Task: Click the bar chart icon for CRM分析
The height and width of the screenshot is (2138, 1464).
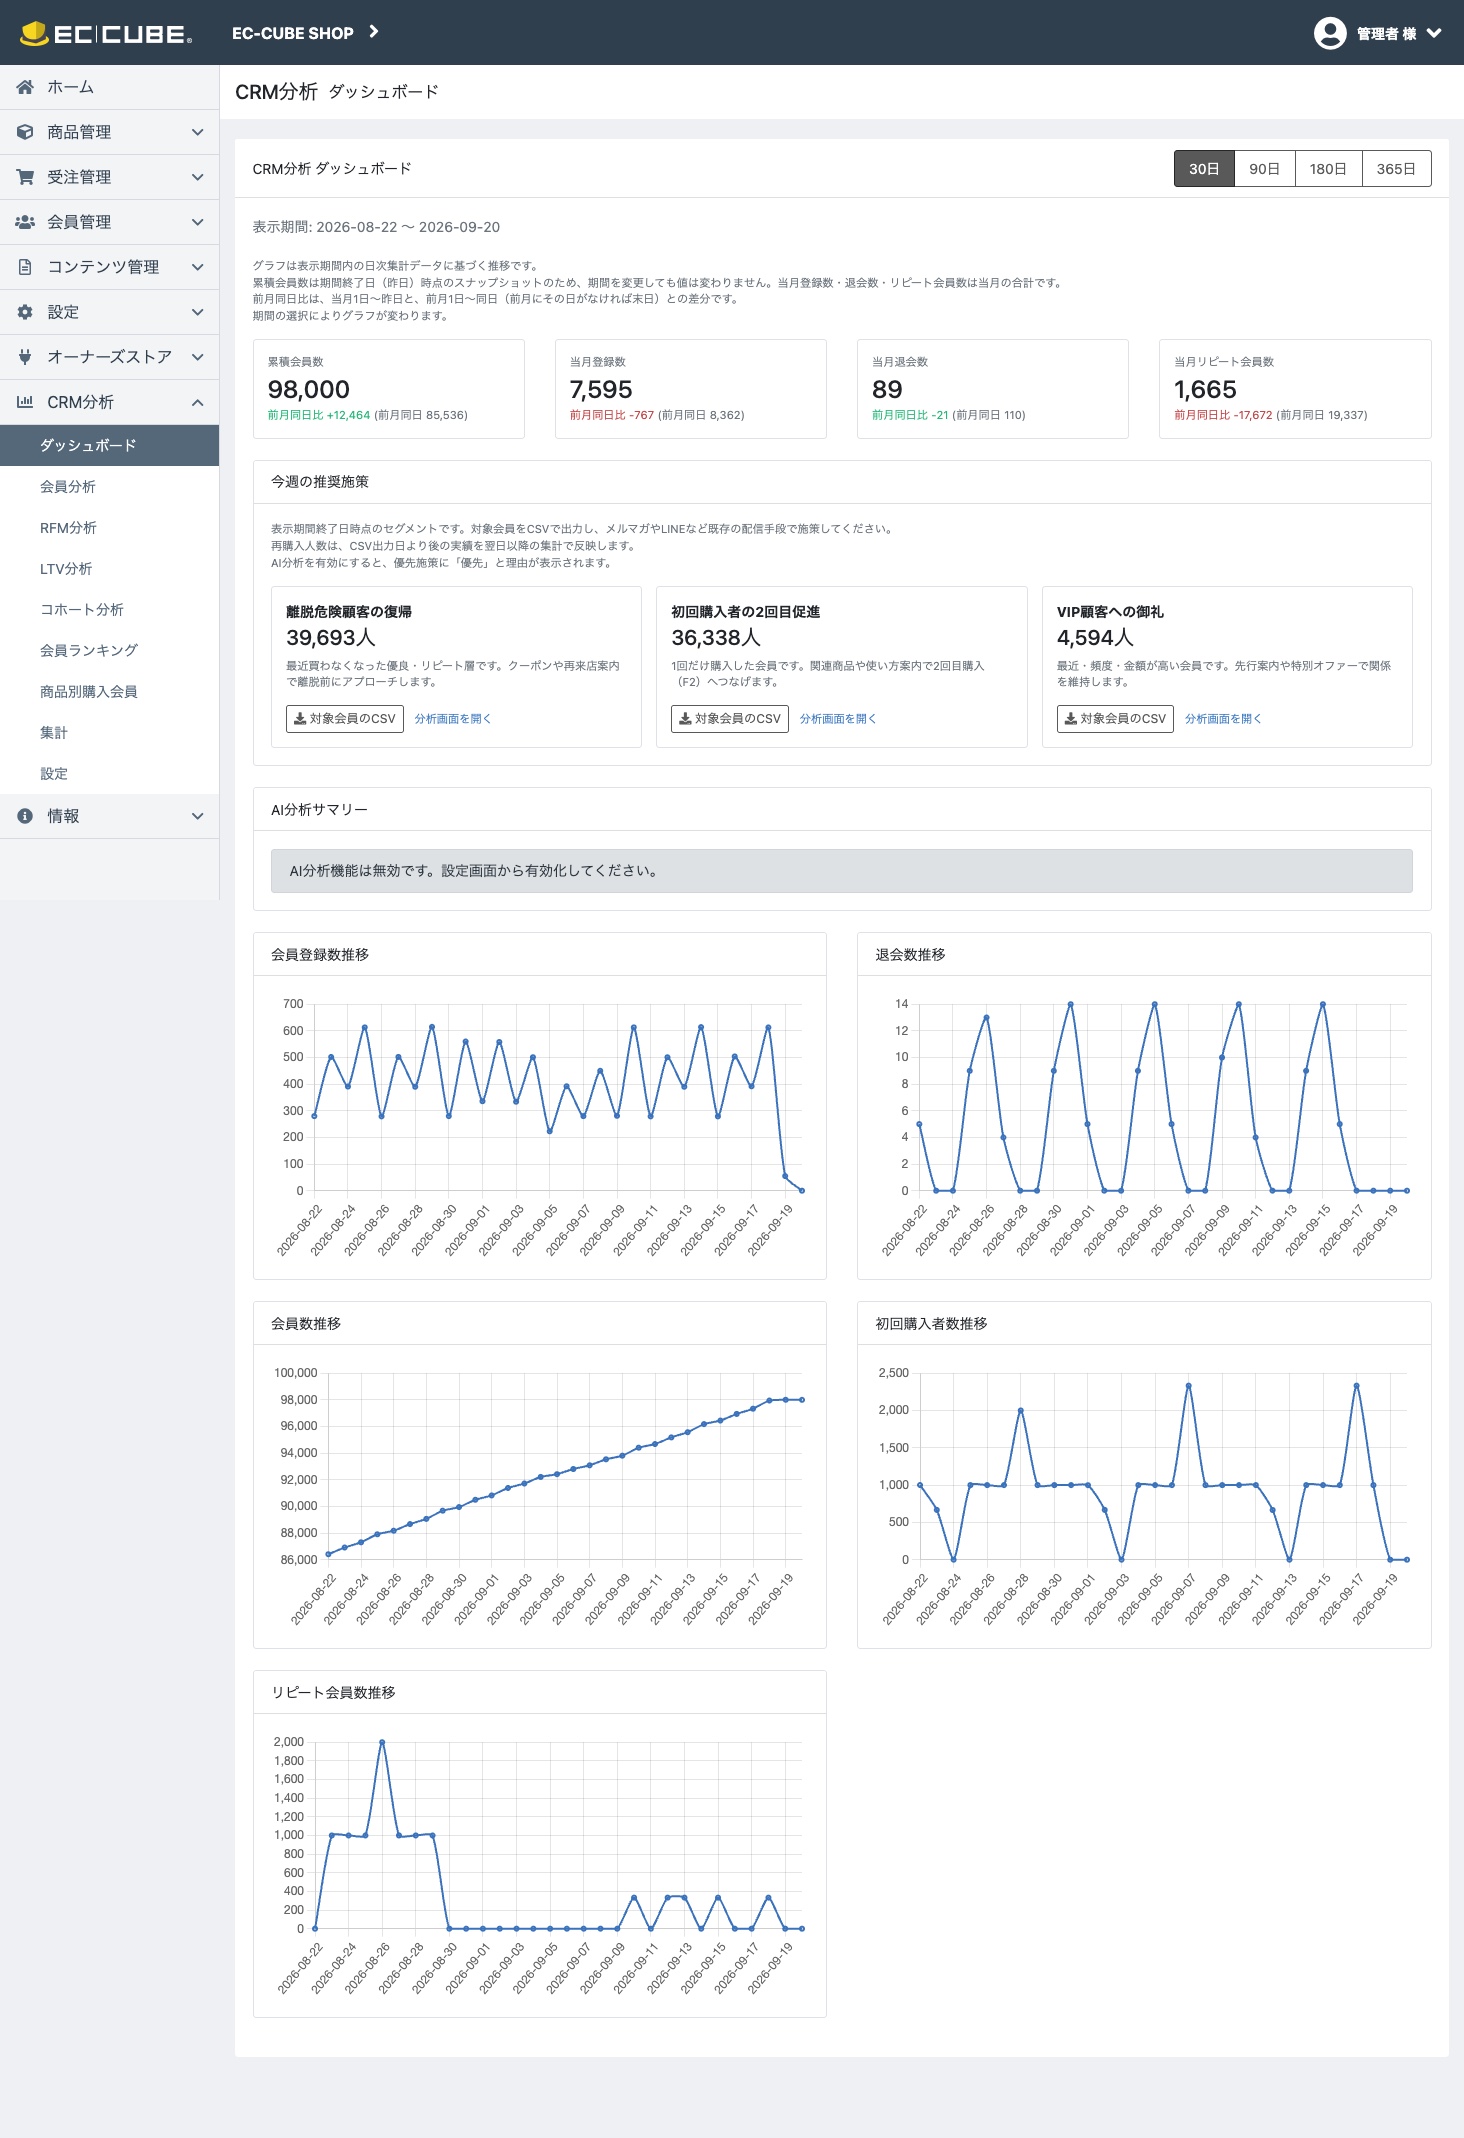Action: point(25,402)
